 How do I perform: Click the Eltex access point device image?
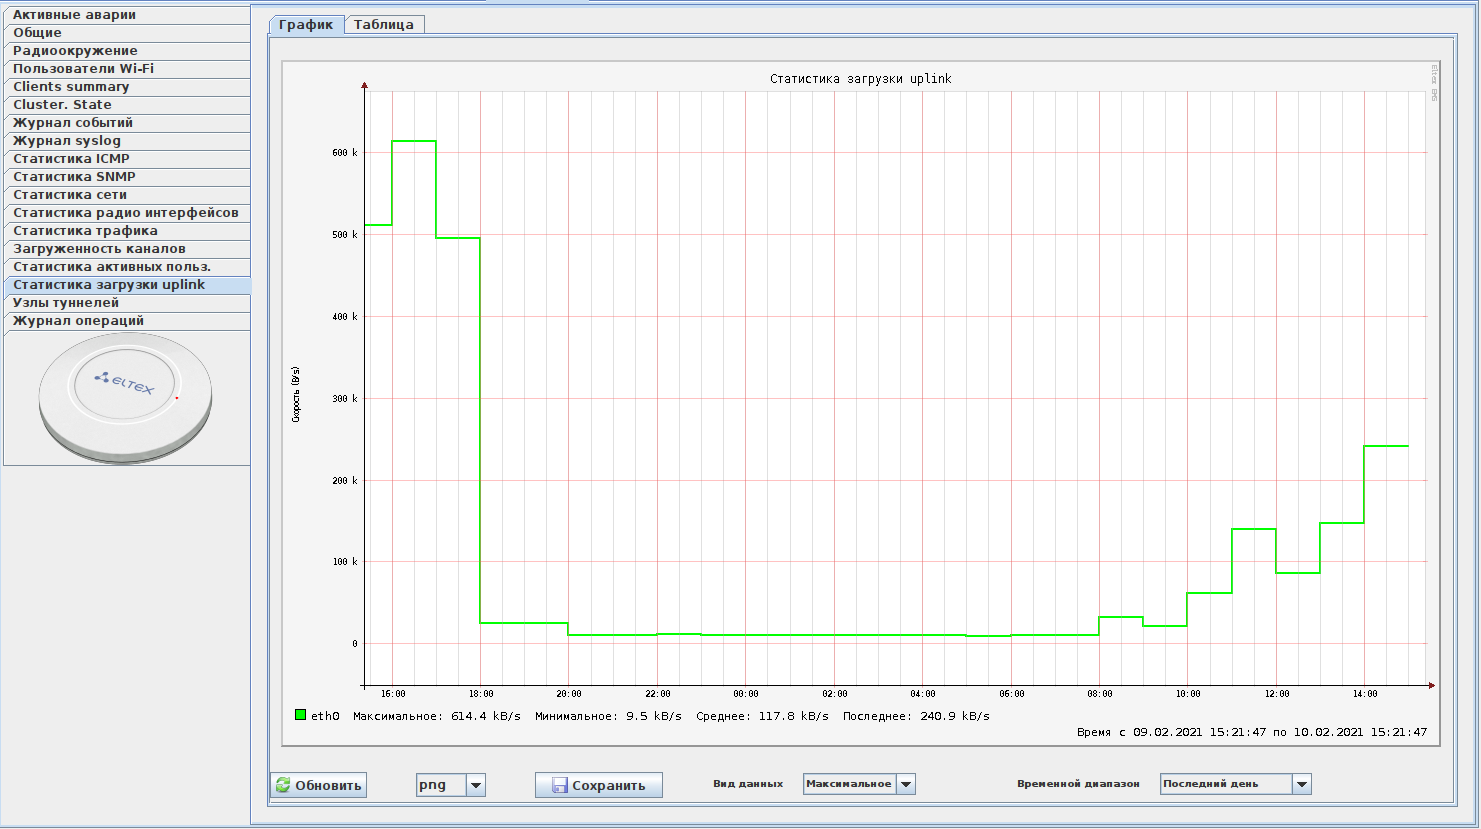(x=126, y=398)
